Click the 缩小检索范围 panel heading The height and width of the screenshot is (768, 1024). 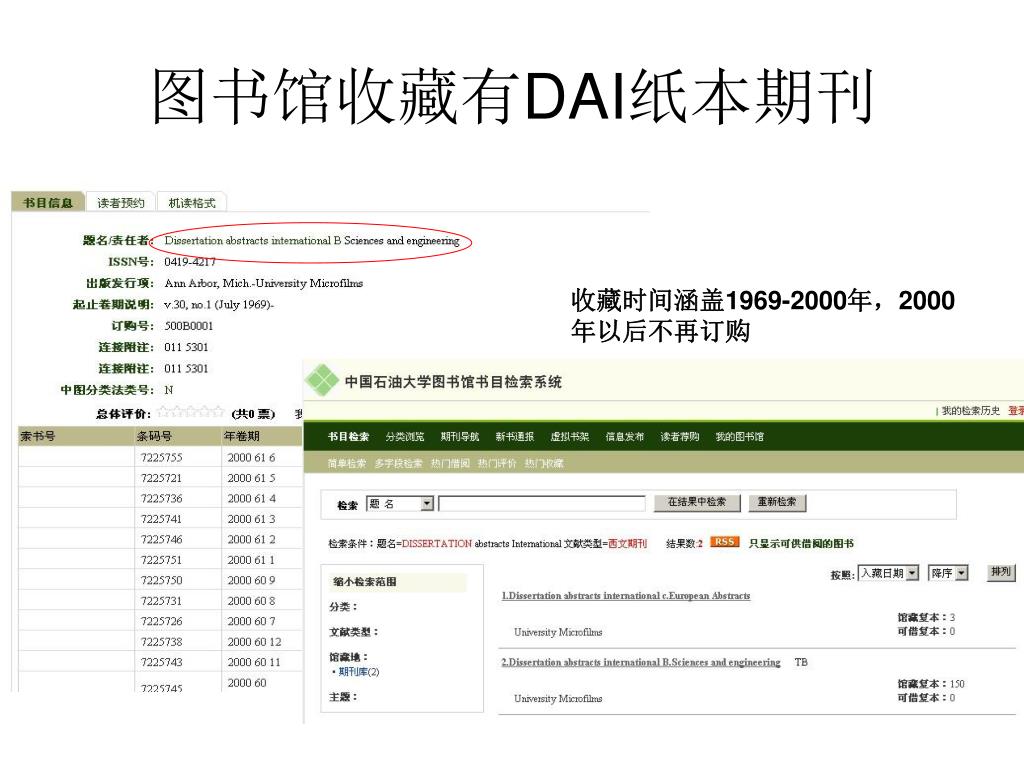364,581
